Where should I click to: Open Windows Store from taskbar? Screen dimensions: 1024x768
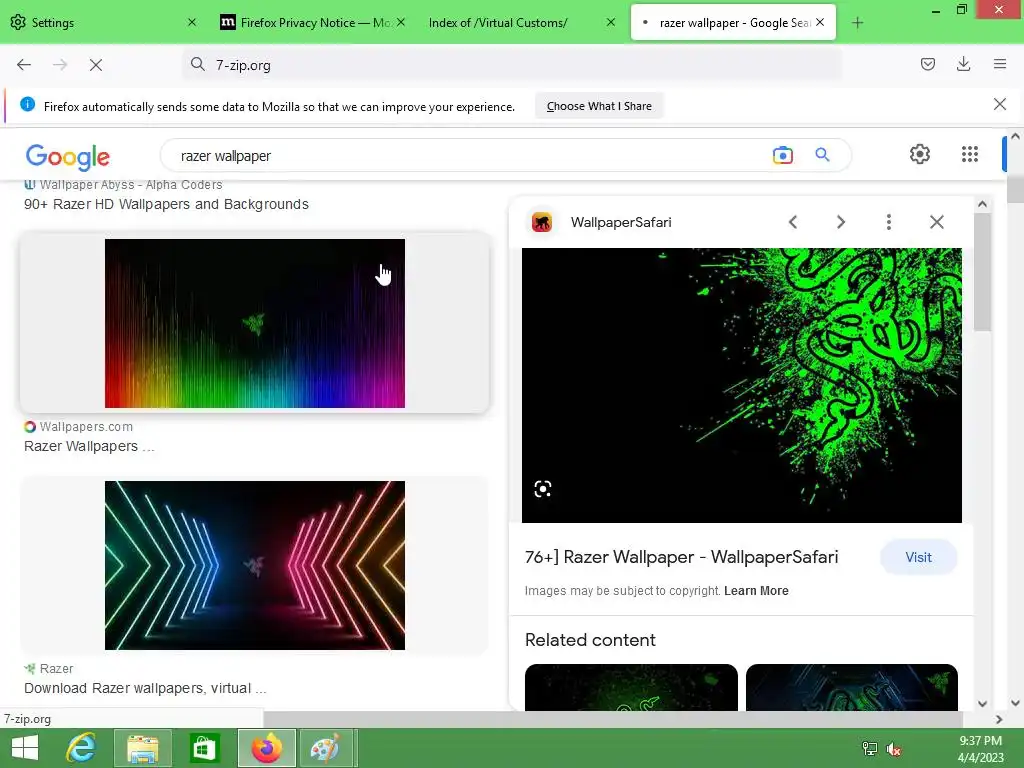click(x=204, y=748)
